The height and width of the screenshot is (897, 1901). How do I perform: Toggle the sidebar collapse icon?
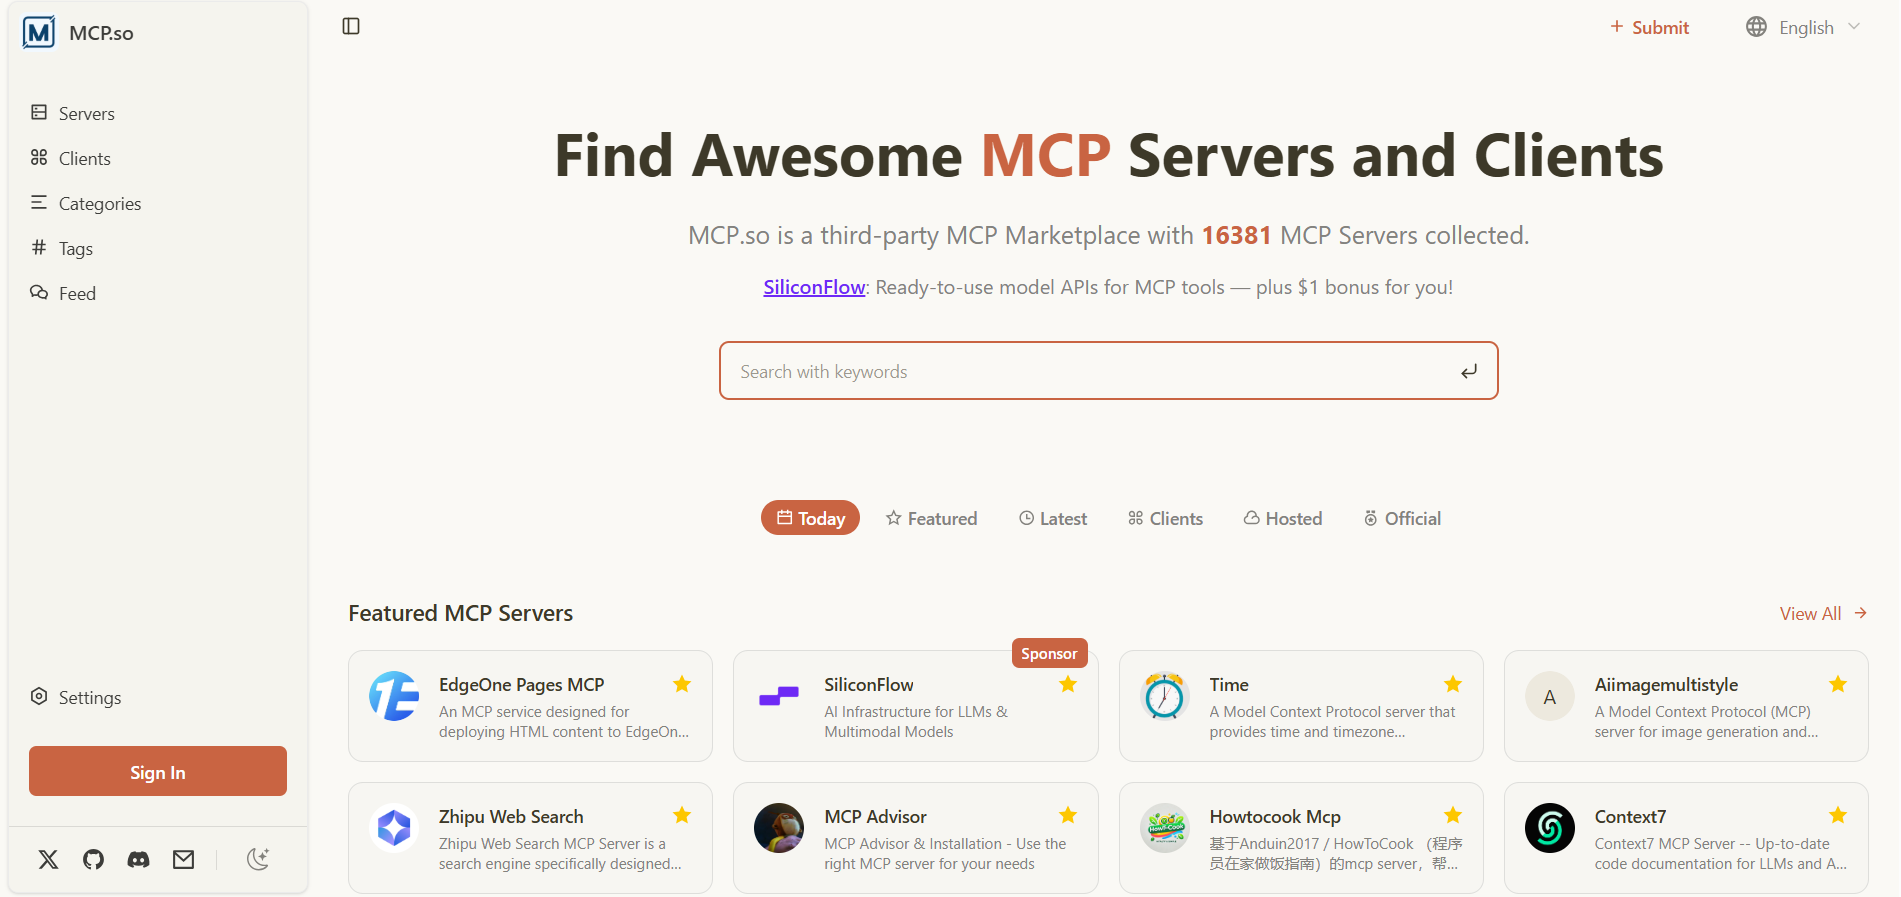point(351,26)
